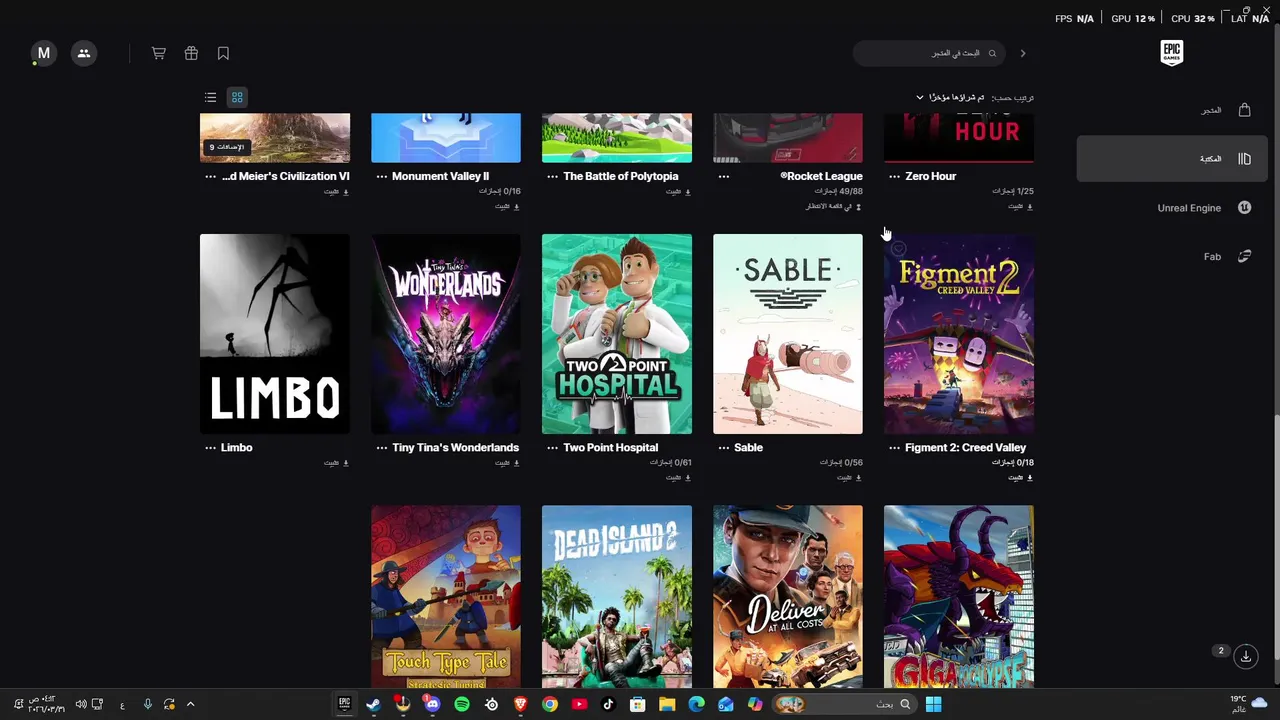This screenshot has width=1280, height=720.
Task: Select Tiny Tina's Wonderlands cover art
Action: (446, 334)
